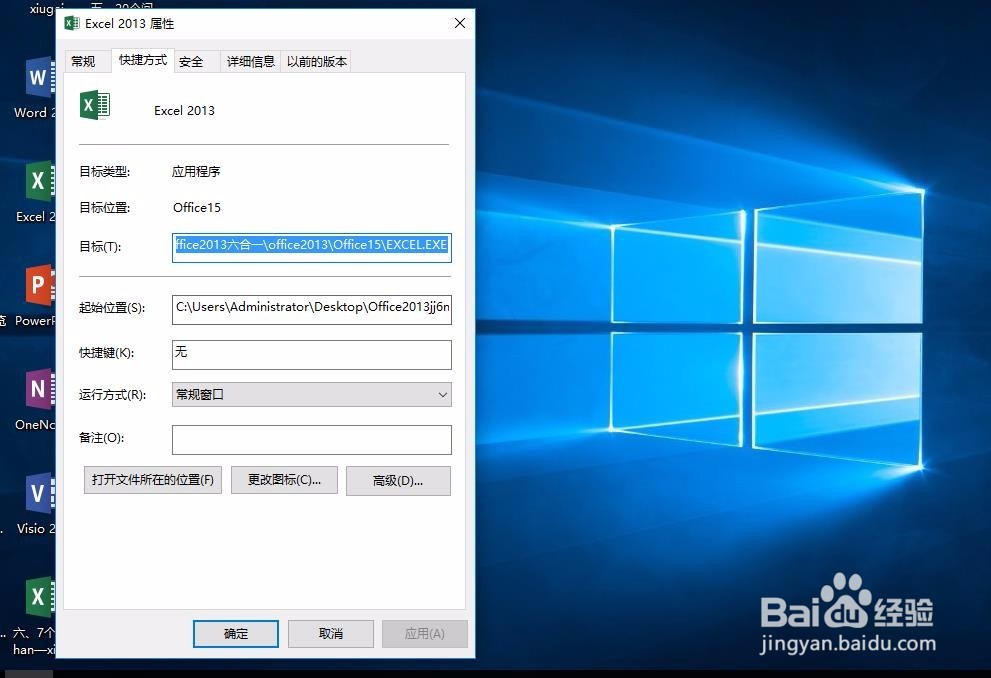The image size is (991, 678).
Task: Click the 快捷键(K) input field
Action: click(x=312, y=354)
